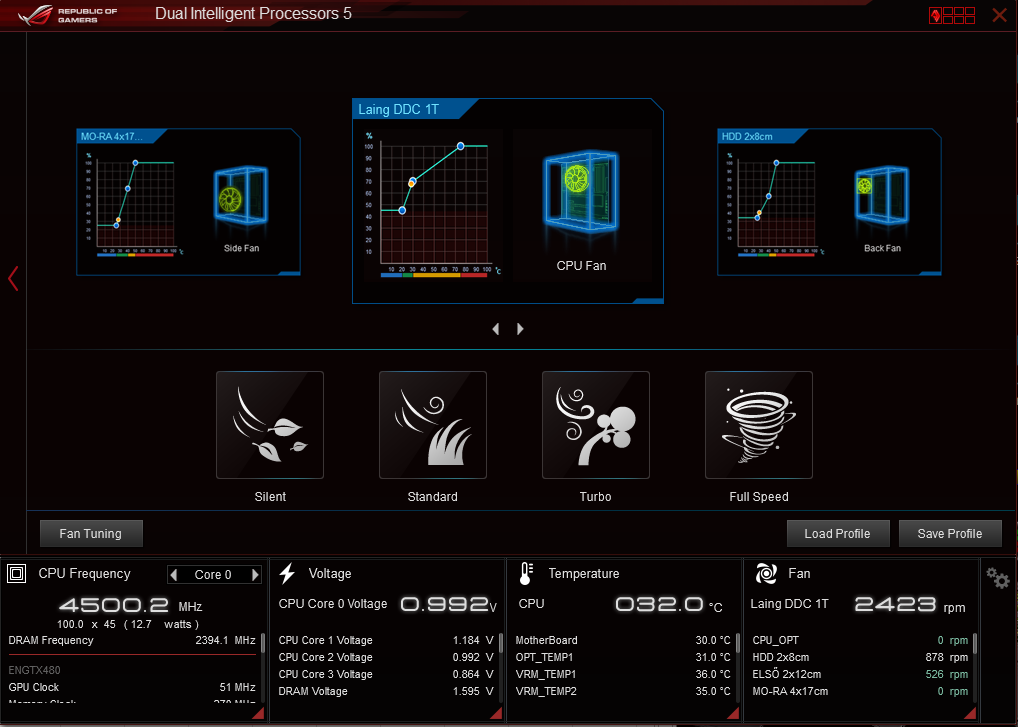Click the VRM_TEMP2 row

coord(623,691)
